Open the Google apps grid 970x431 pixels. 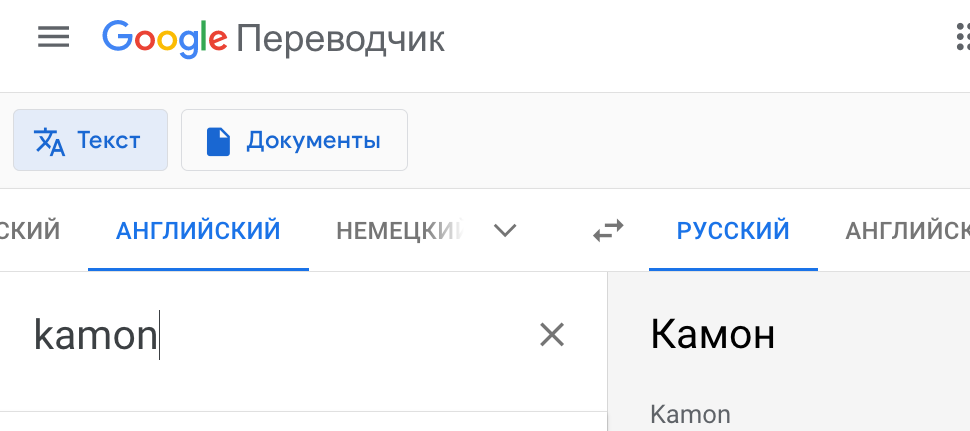(x=960, y=38)
